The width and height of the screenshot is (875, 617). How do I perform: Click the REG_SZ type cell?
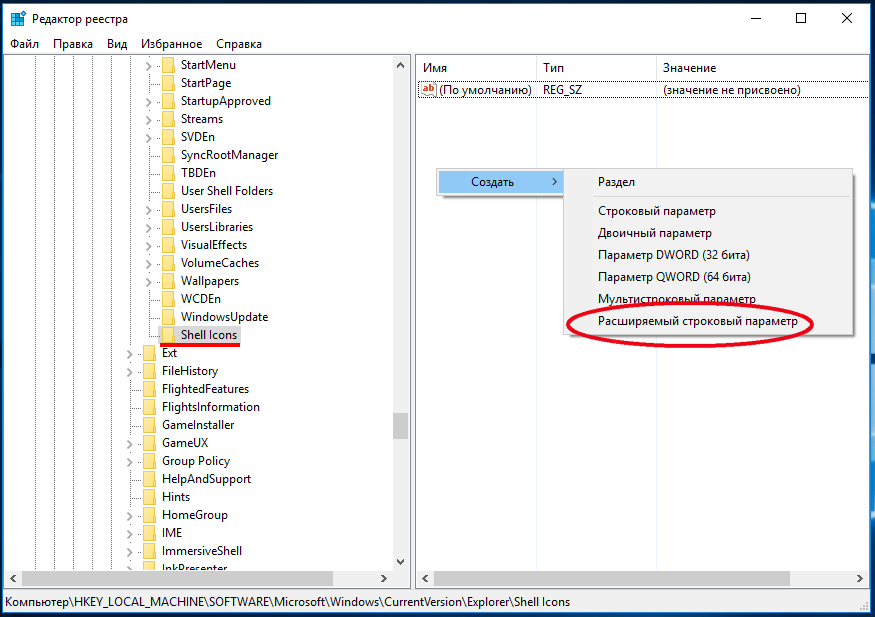tap(562, 90)
